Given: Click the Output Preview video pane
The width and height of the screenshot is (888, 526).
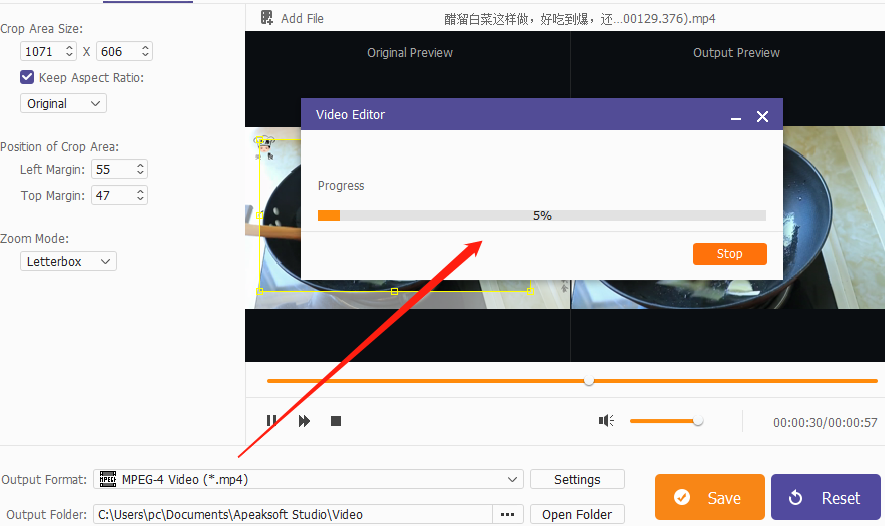Looking at the screenshot, I should [727, 196].
